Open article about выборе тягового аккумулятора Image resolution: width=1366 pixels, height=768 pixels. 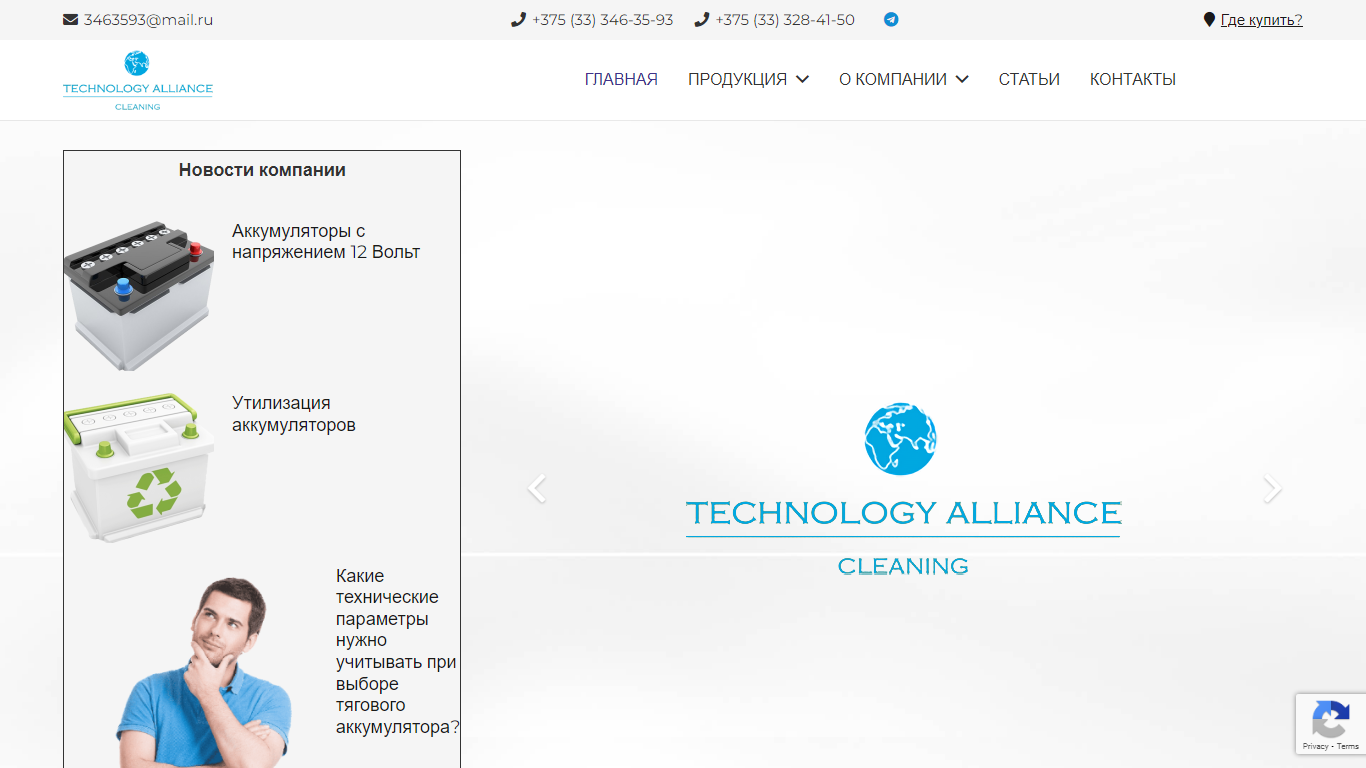click(x=397, y=652)
